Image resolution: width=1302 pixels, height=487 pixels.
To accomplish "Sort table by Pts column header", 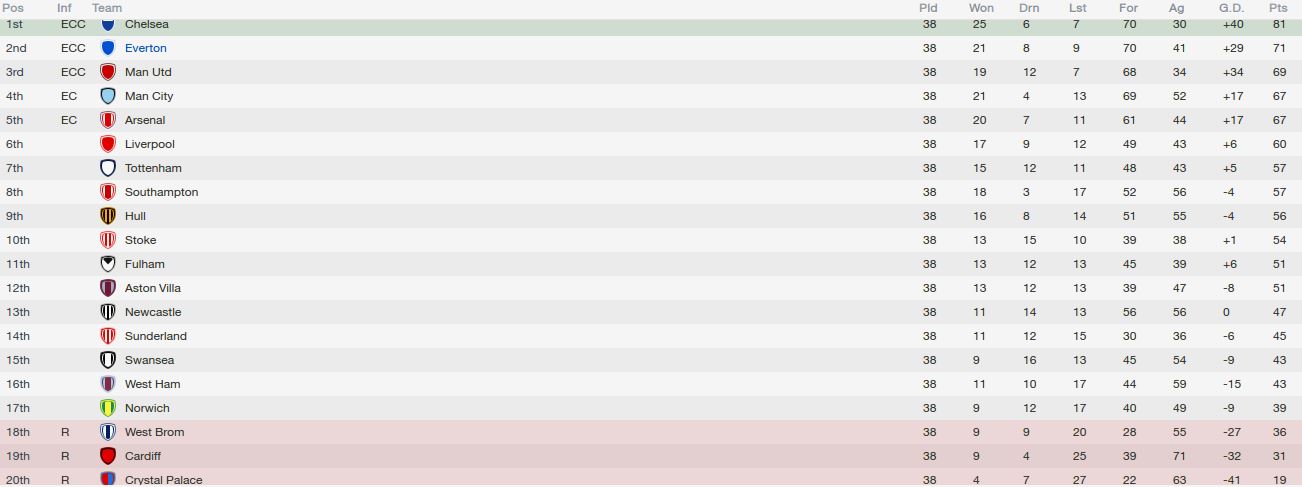I will tap(1278, 8).
